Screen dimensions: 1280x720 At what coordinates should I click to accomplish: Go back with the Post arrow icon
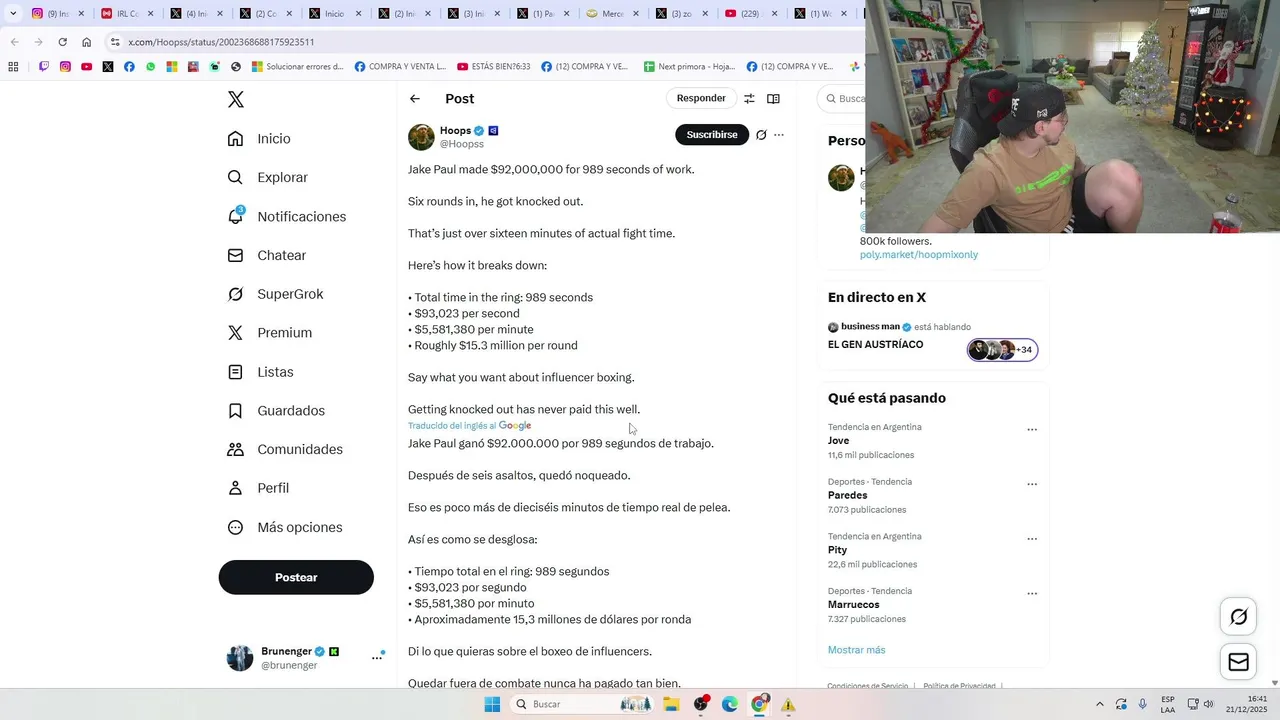coord(415,99)
